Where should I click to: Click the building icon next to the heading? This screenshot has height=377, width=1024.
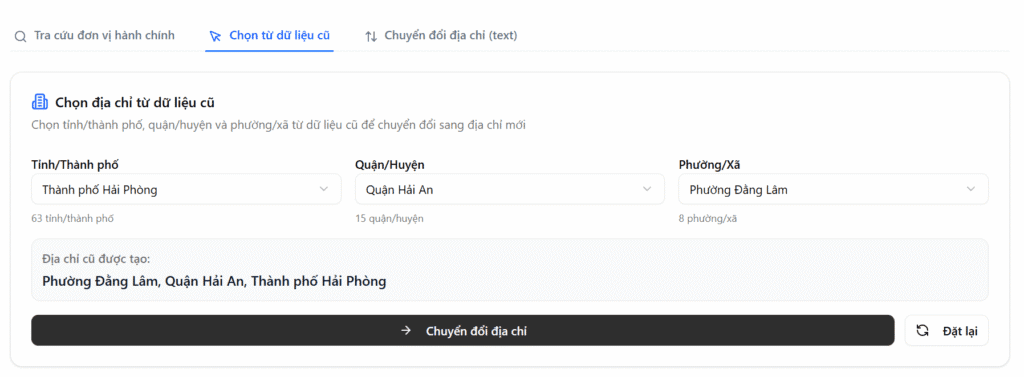tap(39, 102)
